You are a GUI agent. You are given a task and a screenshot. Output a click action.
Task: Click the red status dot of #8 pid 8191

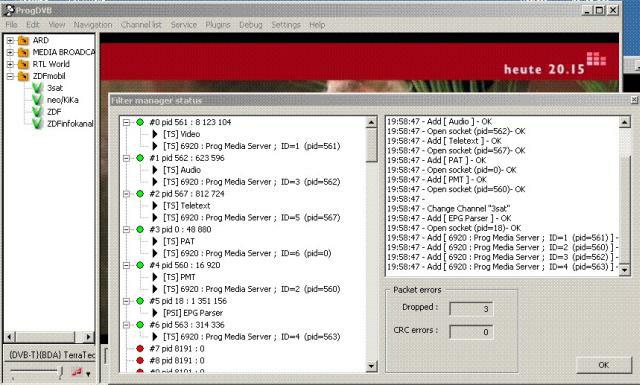(x=140, y=361)
